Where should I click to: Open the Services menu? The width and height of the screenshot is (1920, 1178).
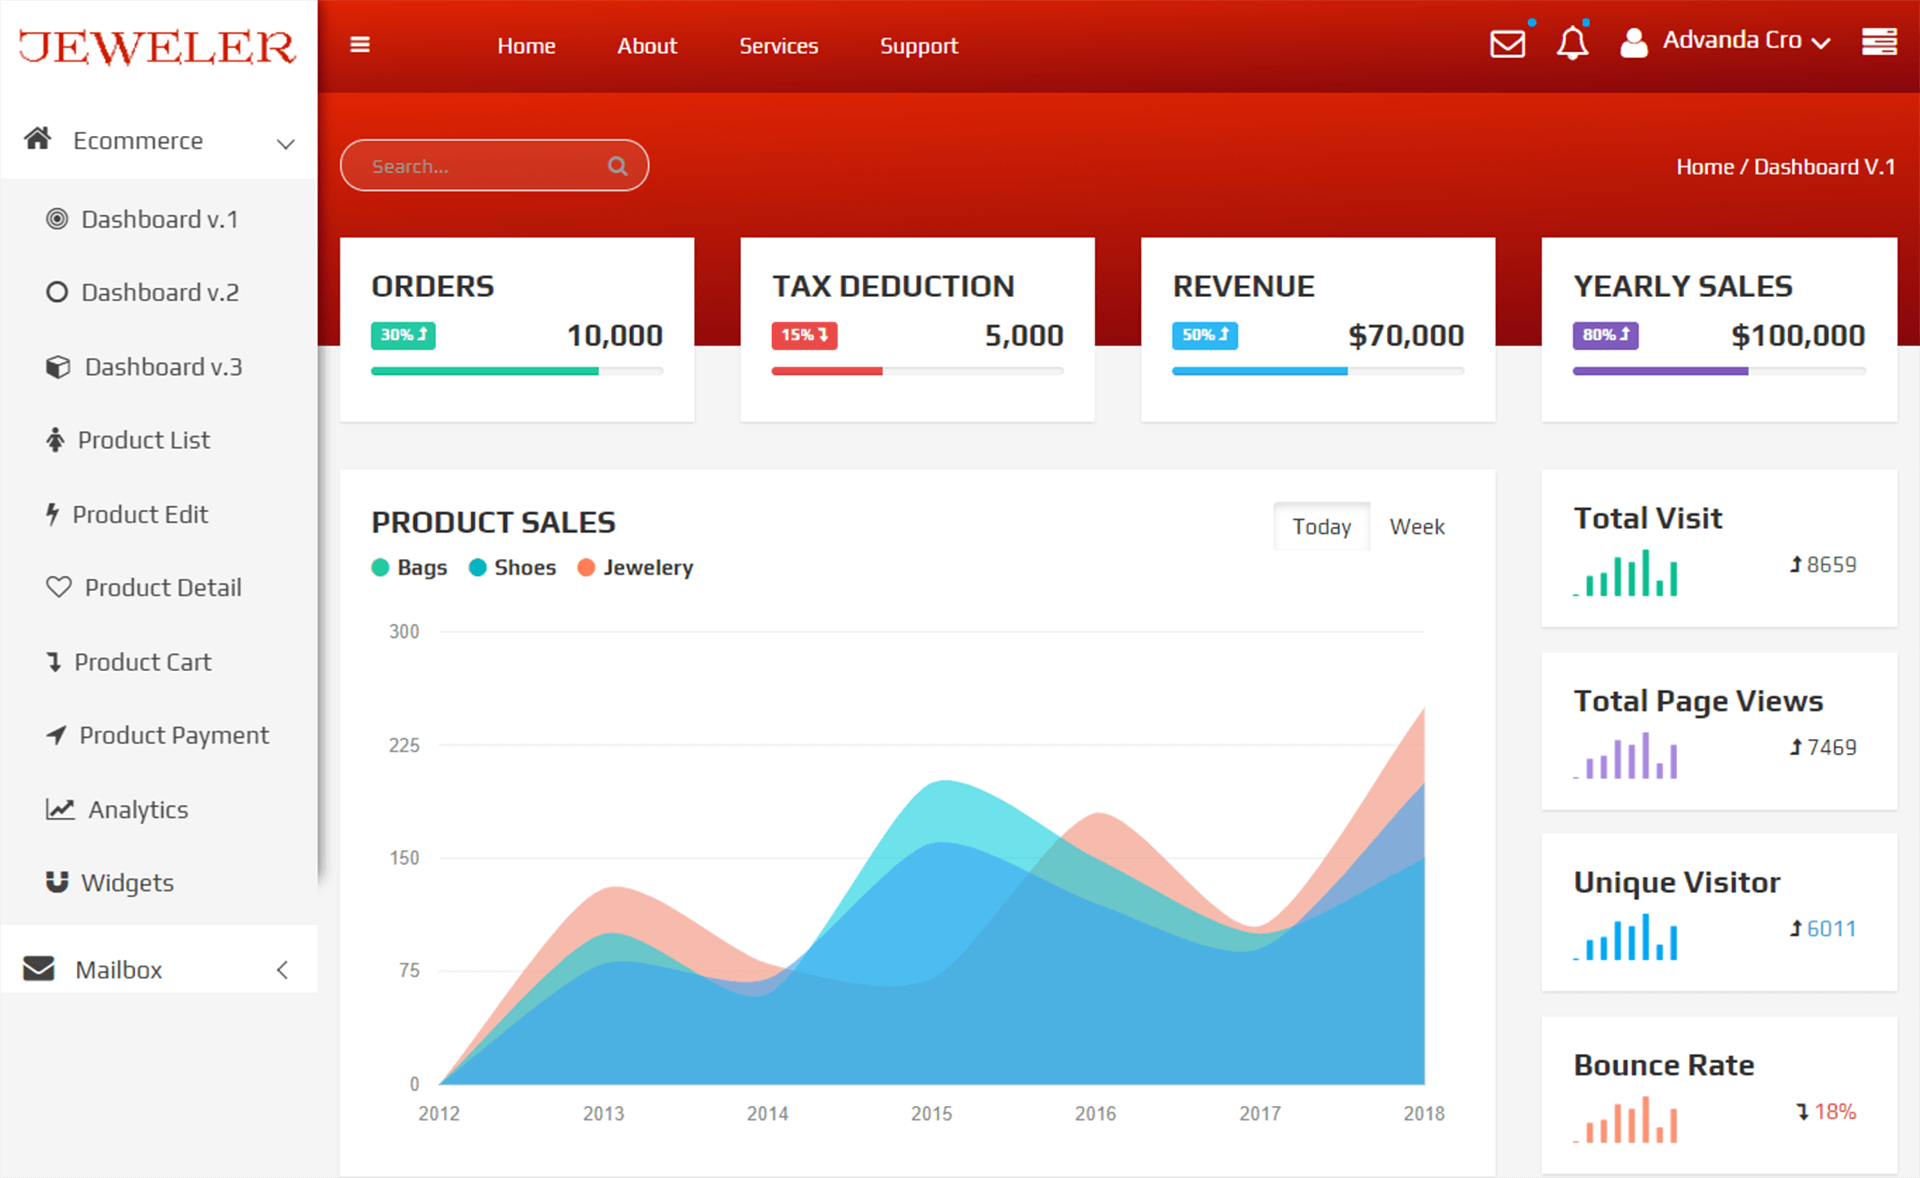[x=779, y=45]
